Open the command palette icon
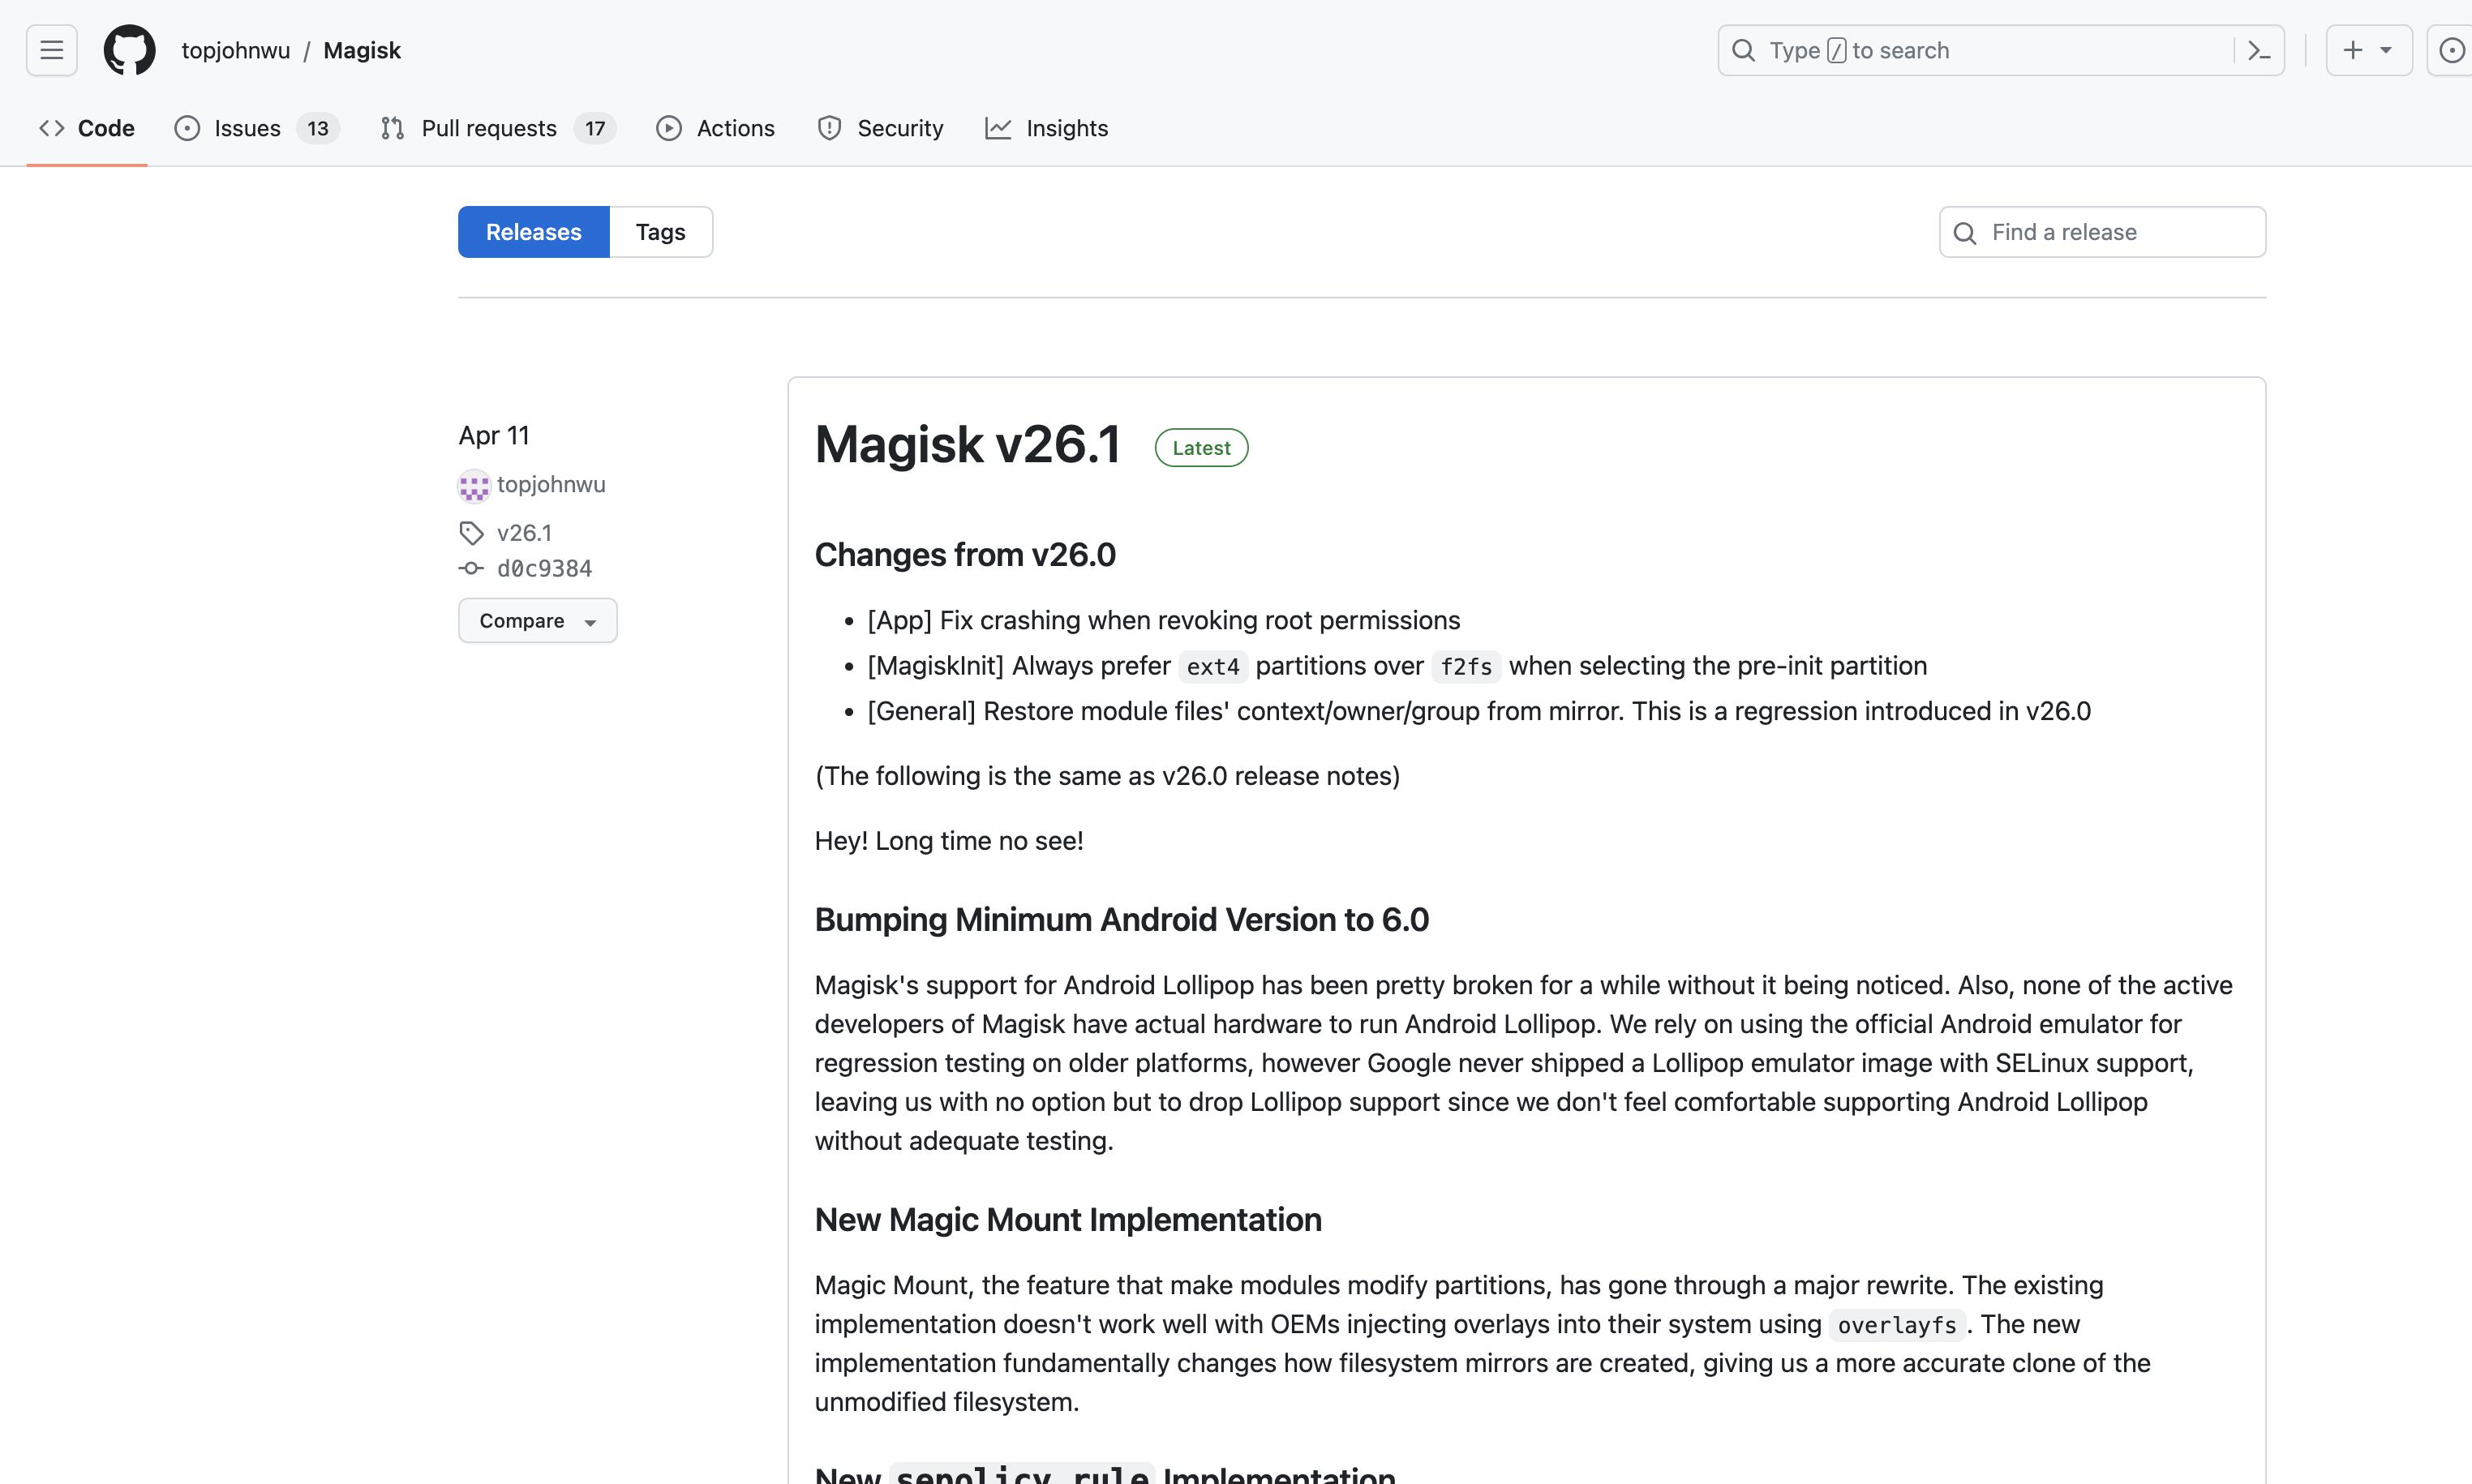Viewport: 2472px width, 1484px height. point(2259,50)
